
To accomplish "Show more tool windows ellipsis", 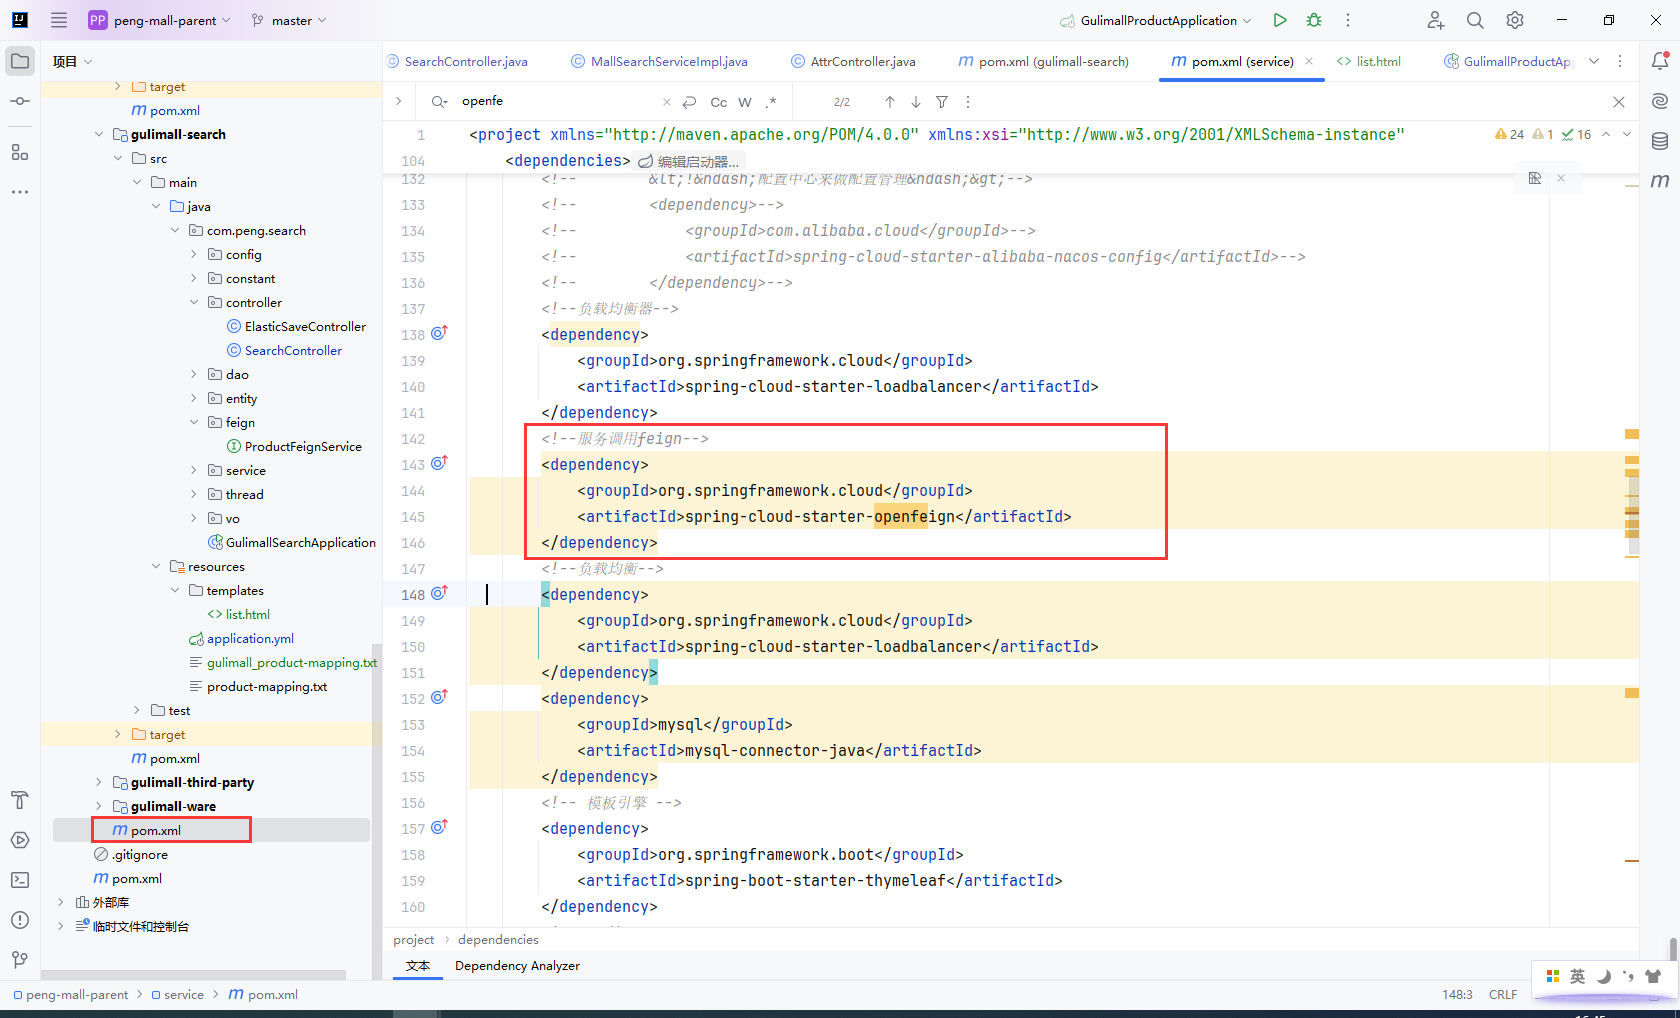I will pos(20,191).
